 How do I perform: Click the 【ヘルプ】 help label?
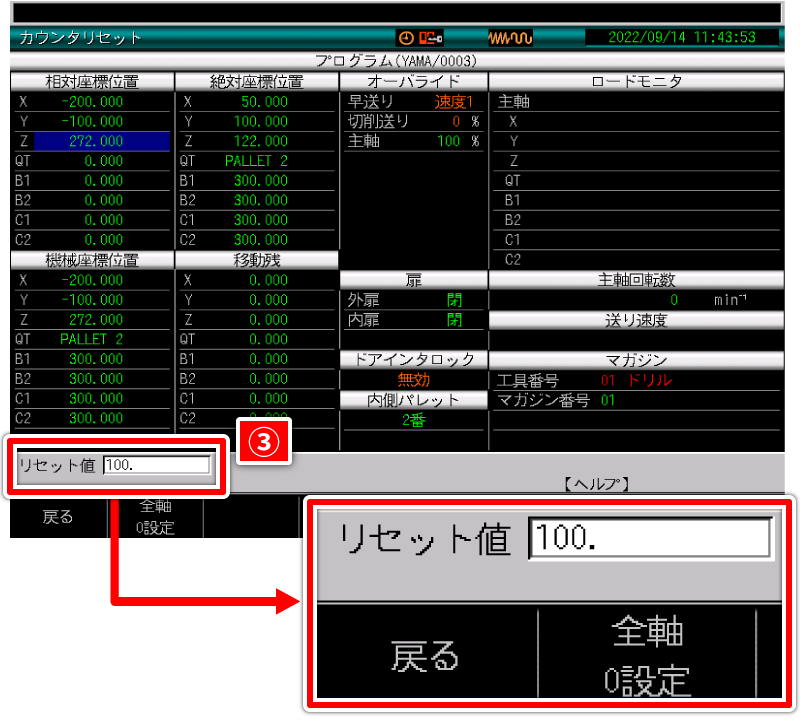point(595,484)
